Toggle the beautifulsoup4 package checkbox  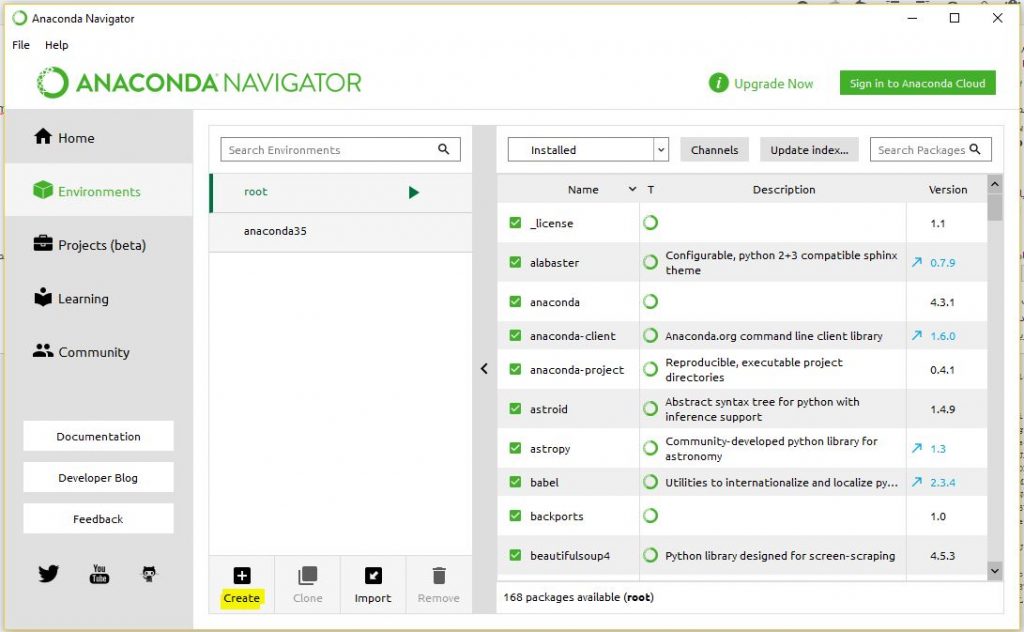coord(515,556)
